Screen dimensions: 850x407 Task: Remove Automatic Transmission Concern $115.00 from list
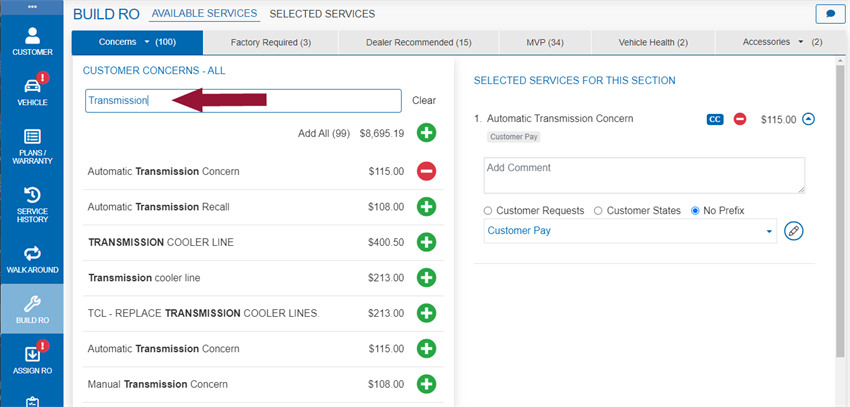click(x=427, y=171)
